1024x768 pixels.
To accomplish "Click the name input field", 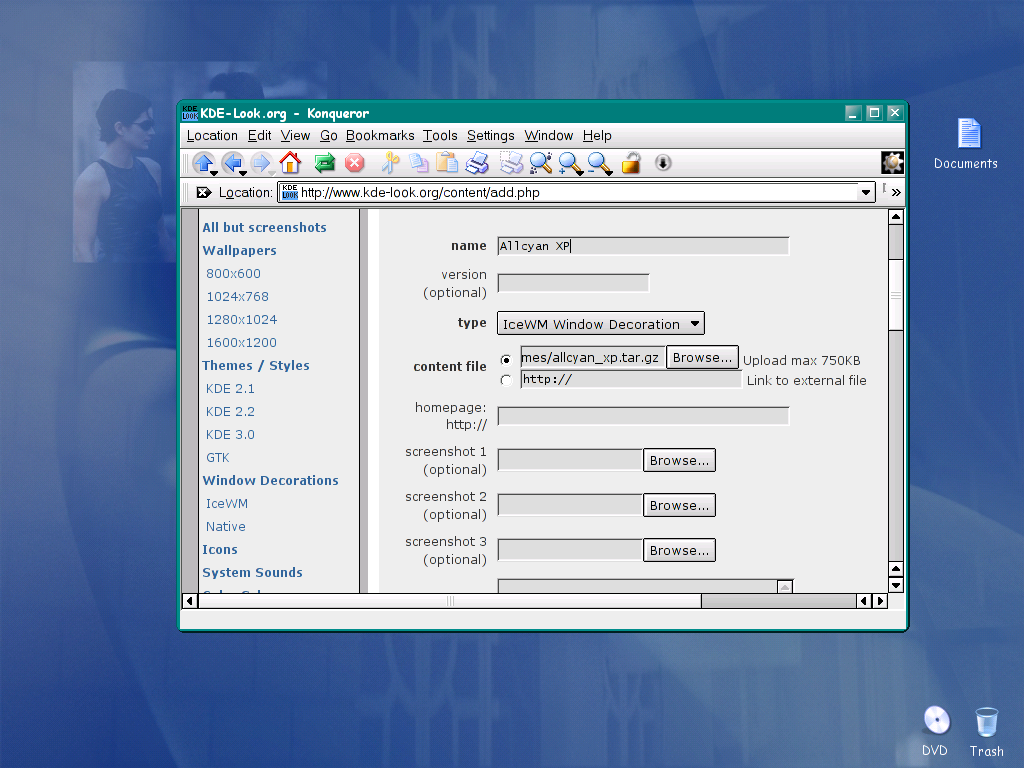I will click(643, 246).
